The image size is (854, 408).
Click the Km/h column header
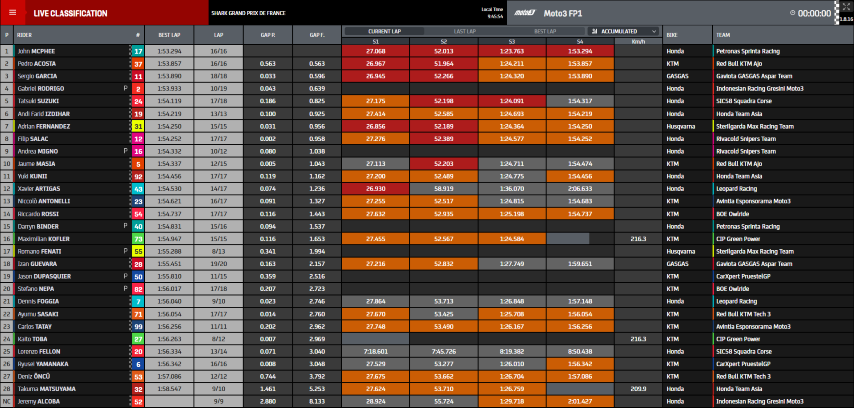click(638, 41)
